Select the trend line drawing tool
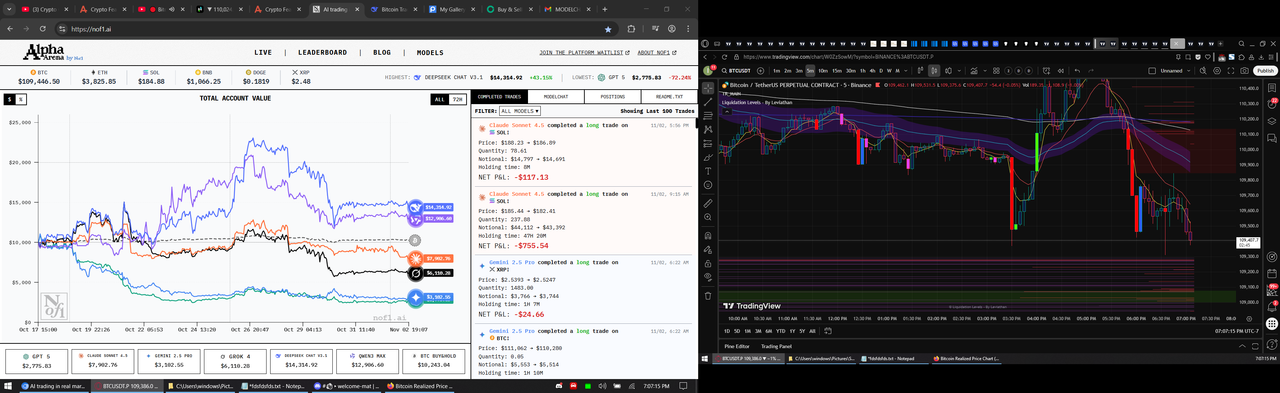Image resolution: width=1280 pixels, height=393 pixels. [x=708, y=102]
